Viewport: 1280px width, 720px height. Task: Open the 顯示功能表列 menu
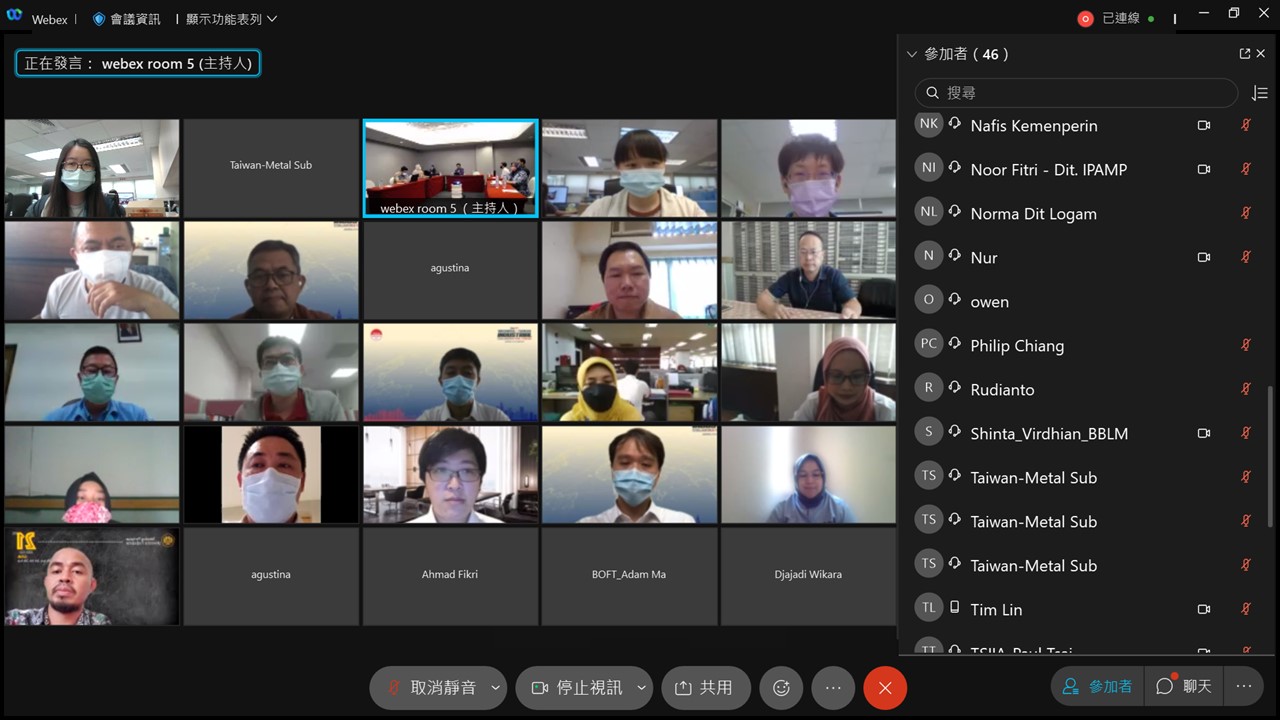[x=231, y=19]
